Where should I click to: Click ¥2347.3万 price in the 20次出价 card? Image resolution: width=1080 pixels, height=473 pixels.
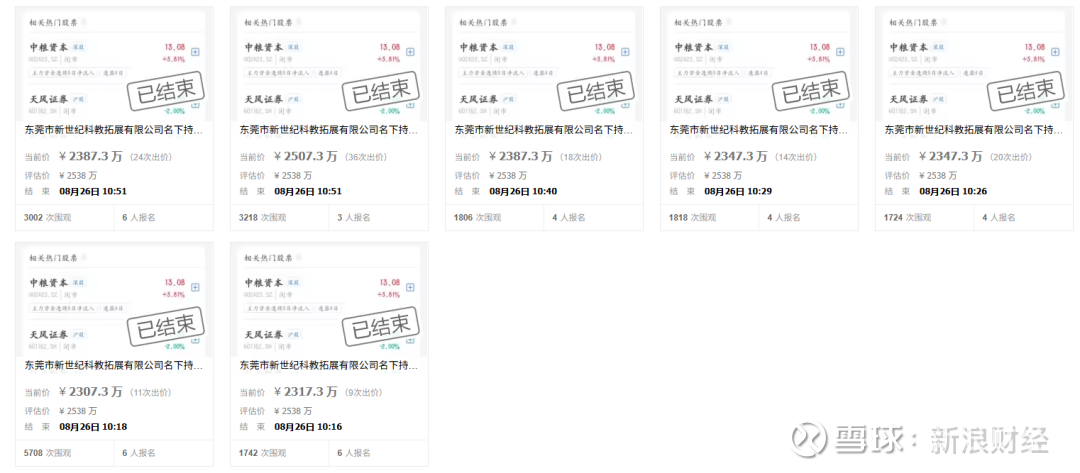(951, 157)
